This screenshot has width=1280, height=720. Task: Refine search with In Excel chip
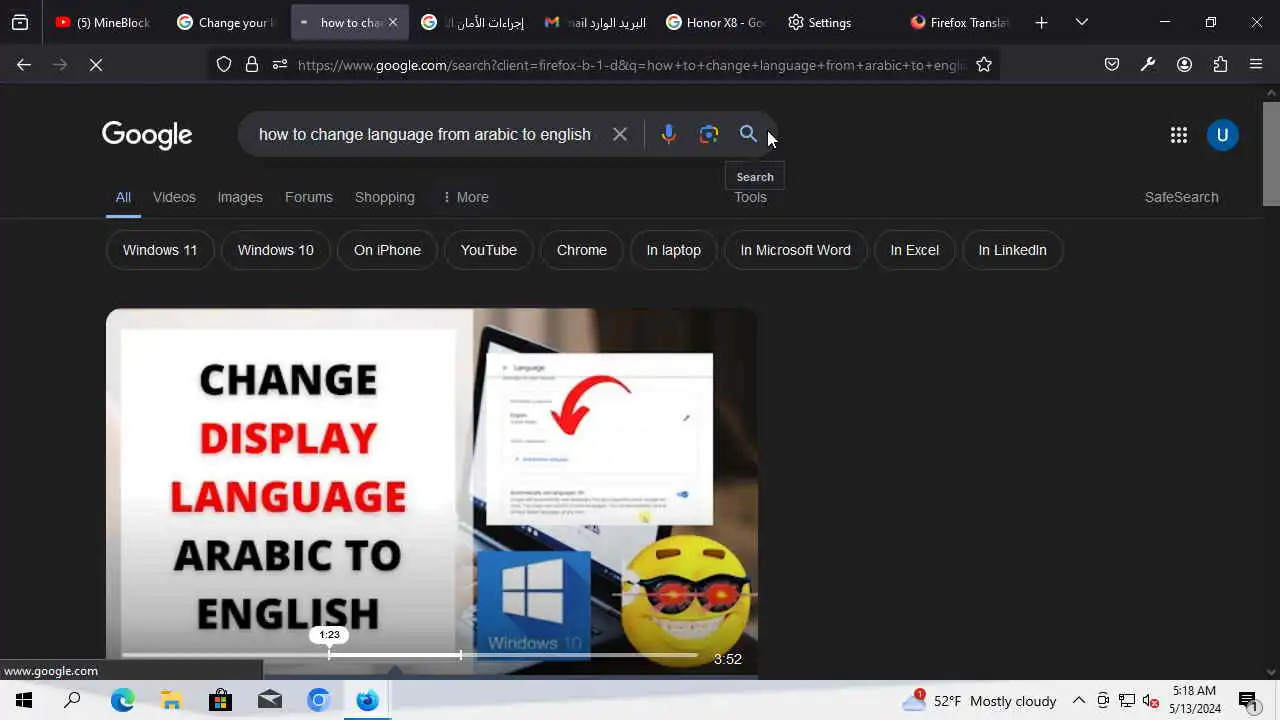coord(915,250)
